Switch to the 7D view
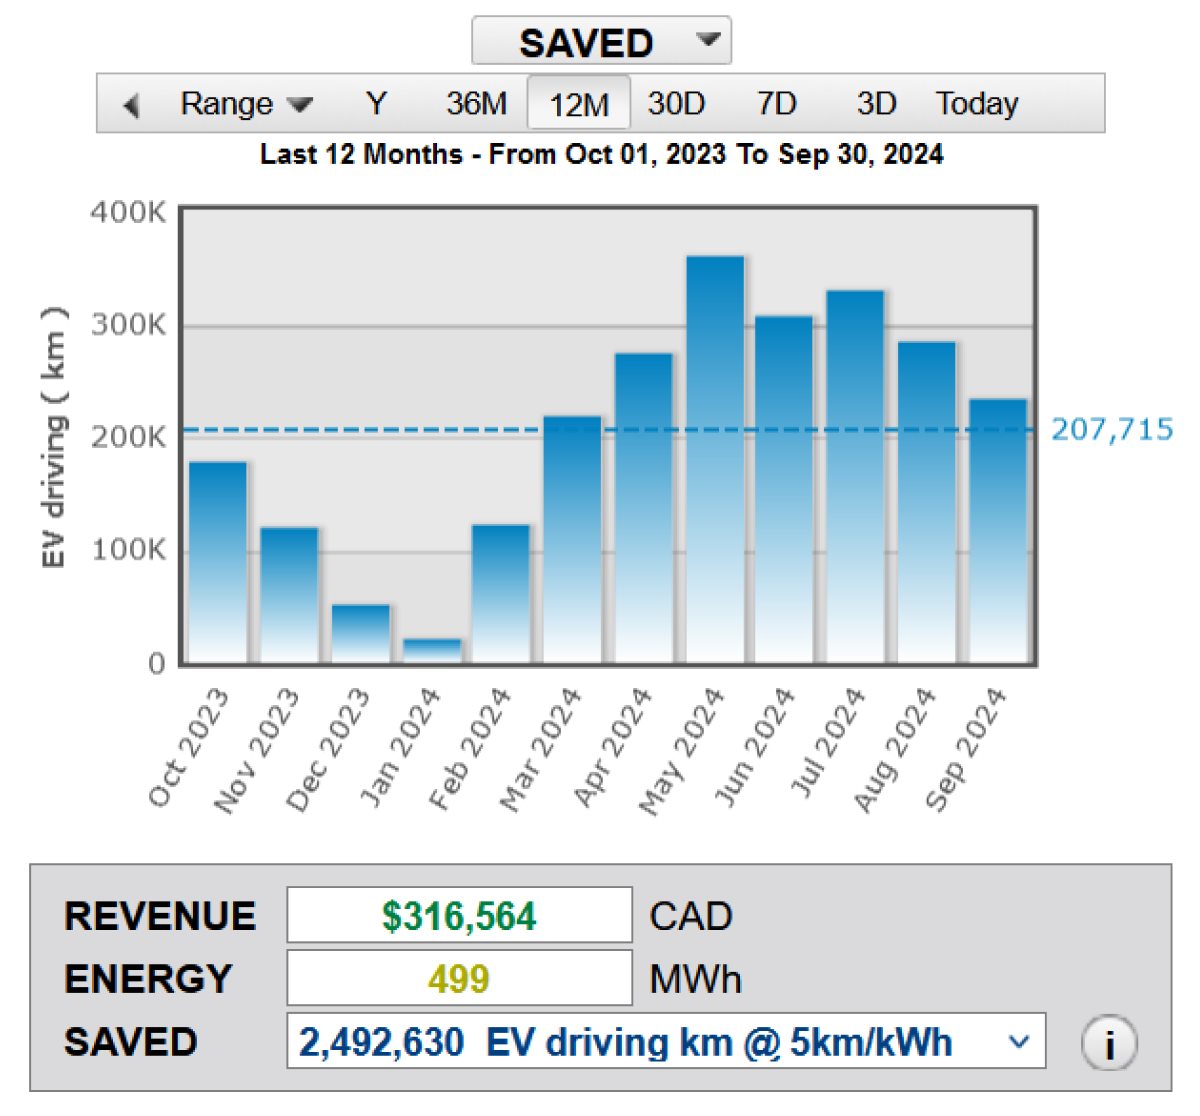The height and width of the screenshot is (1116, 1200). (776, 104)
